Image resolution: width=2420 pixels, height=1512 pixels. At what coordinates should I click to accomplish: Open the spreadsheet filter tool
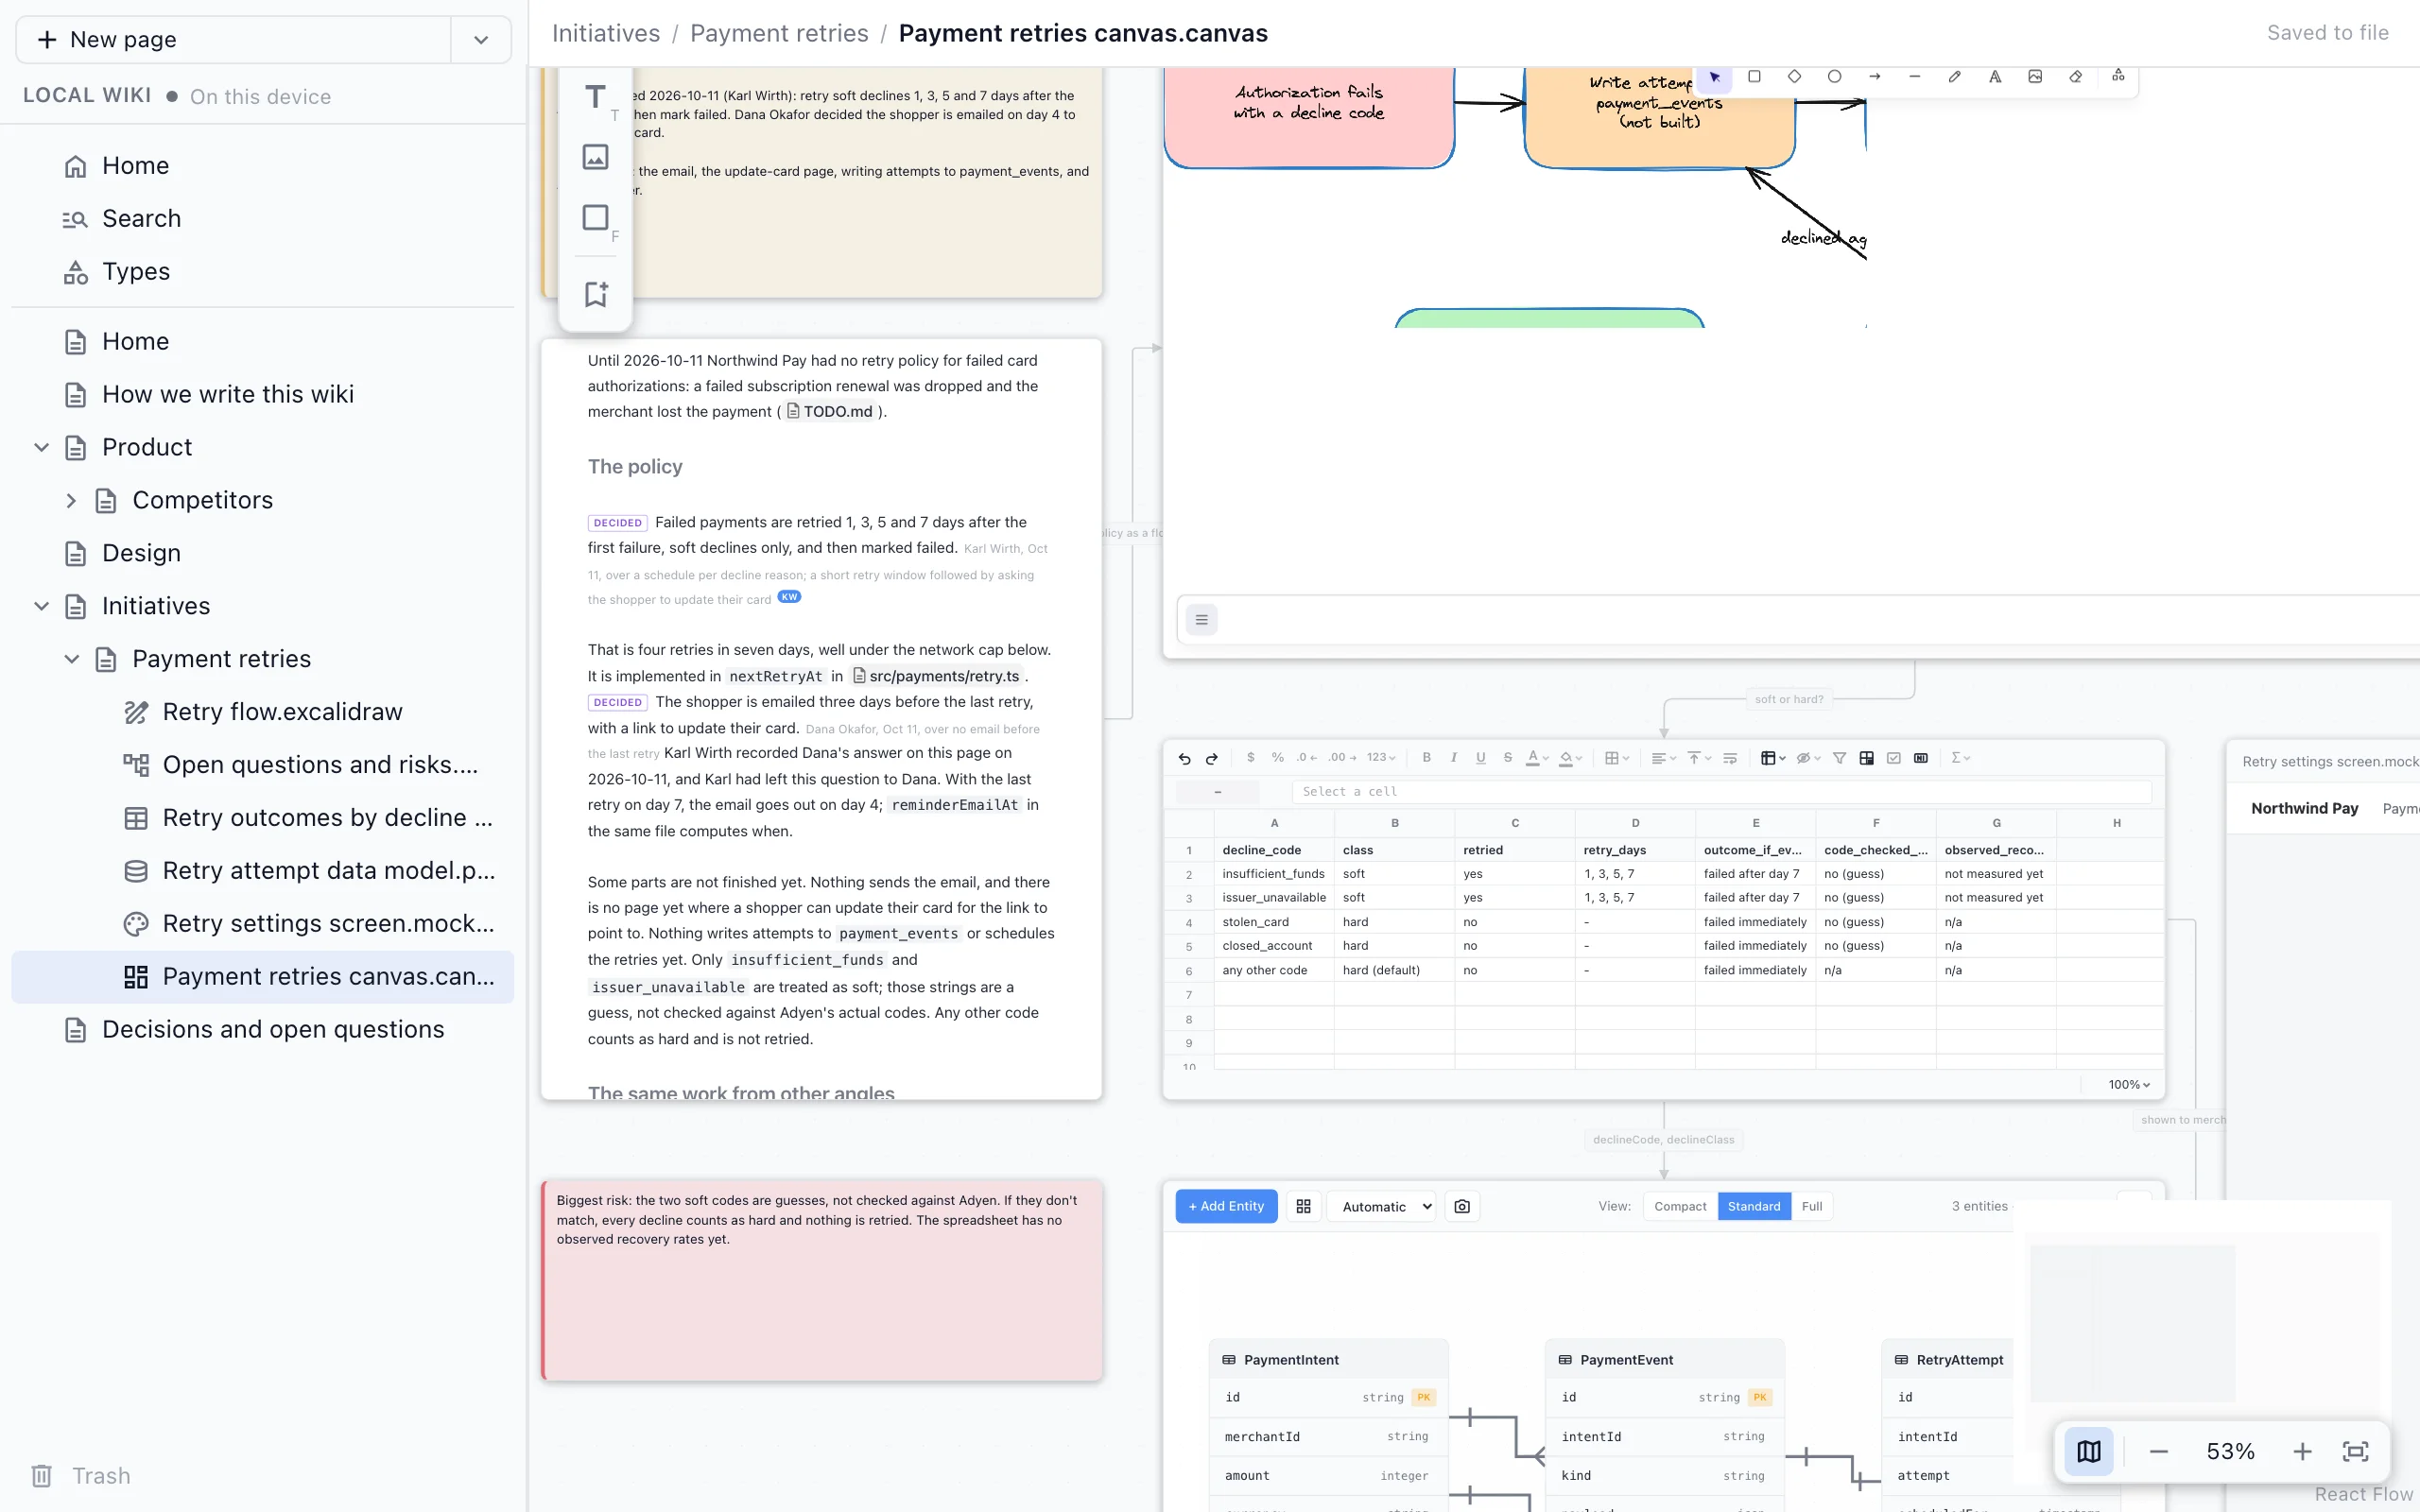pos(1839,758)
